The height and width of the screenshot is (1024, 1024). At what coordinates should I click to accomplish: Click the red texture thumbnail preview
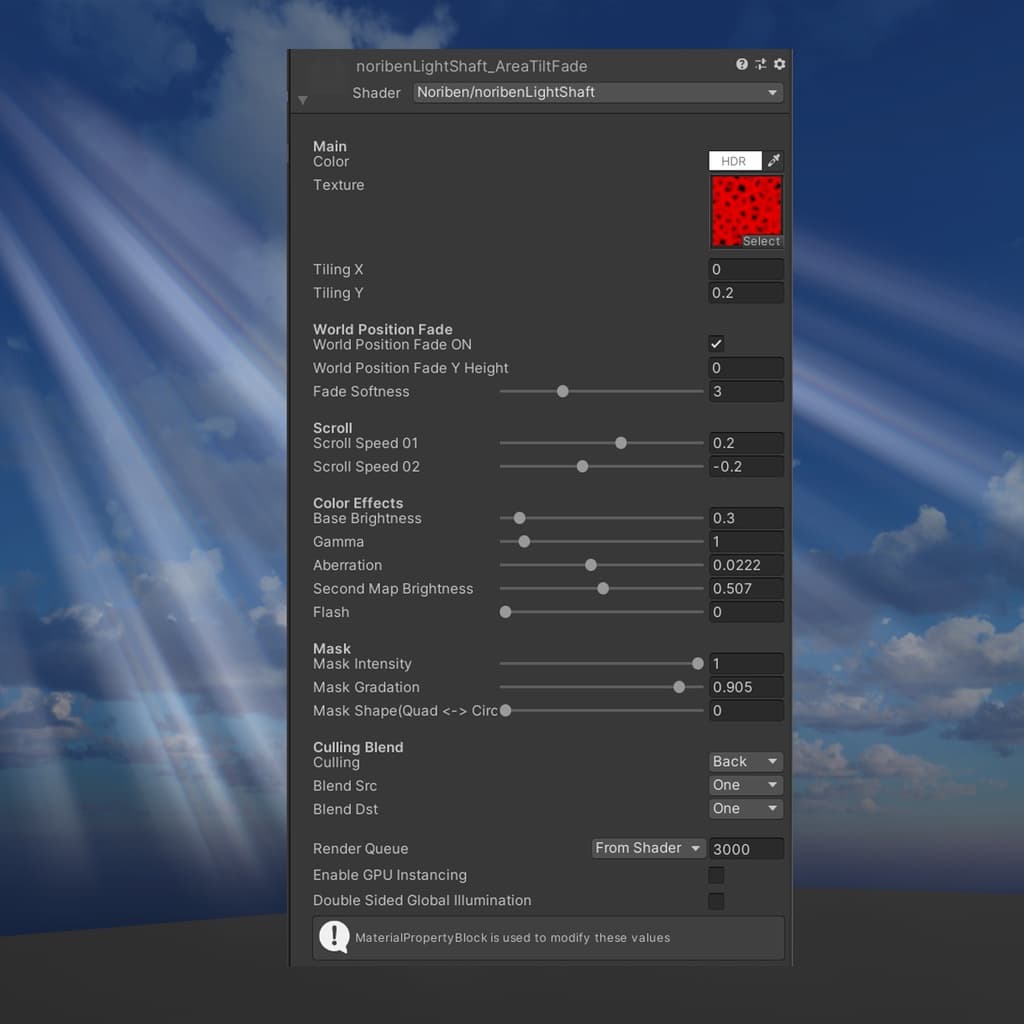coord(746,206)
